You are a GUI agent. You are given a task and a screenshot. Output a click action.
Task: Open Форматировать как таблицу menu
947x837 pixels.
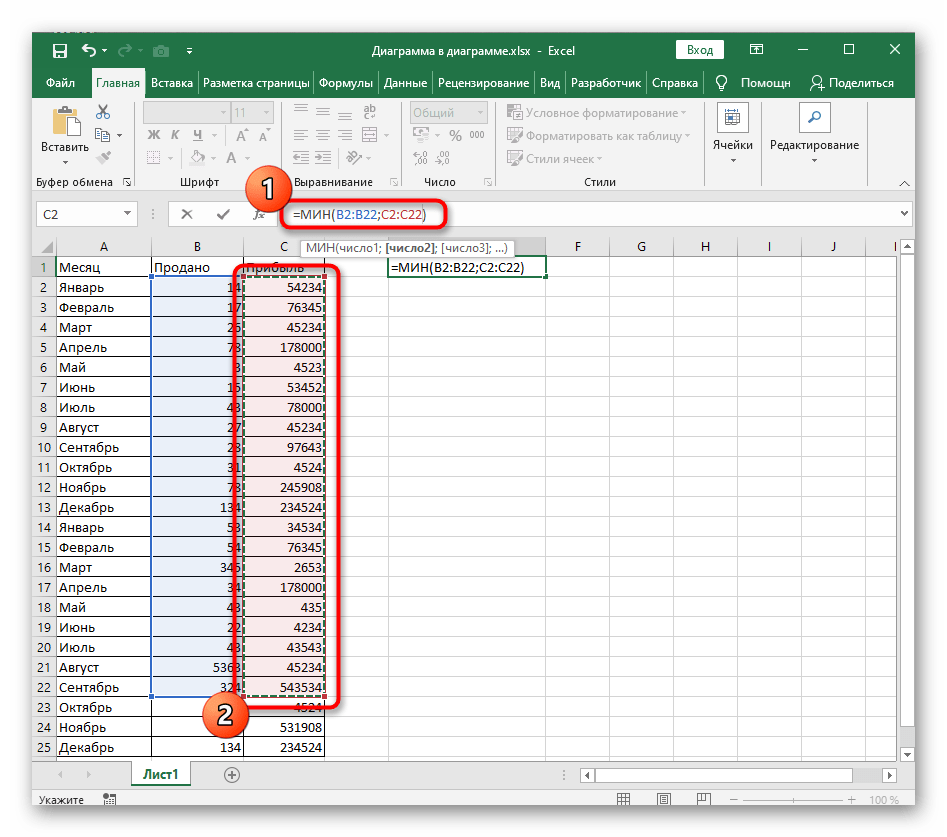click(599, 135)
